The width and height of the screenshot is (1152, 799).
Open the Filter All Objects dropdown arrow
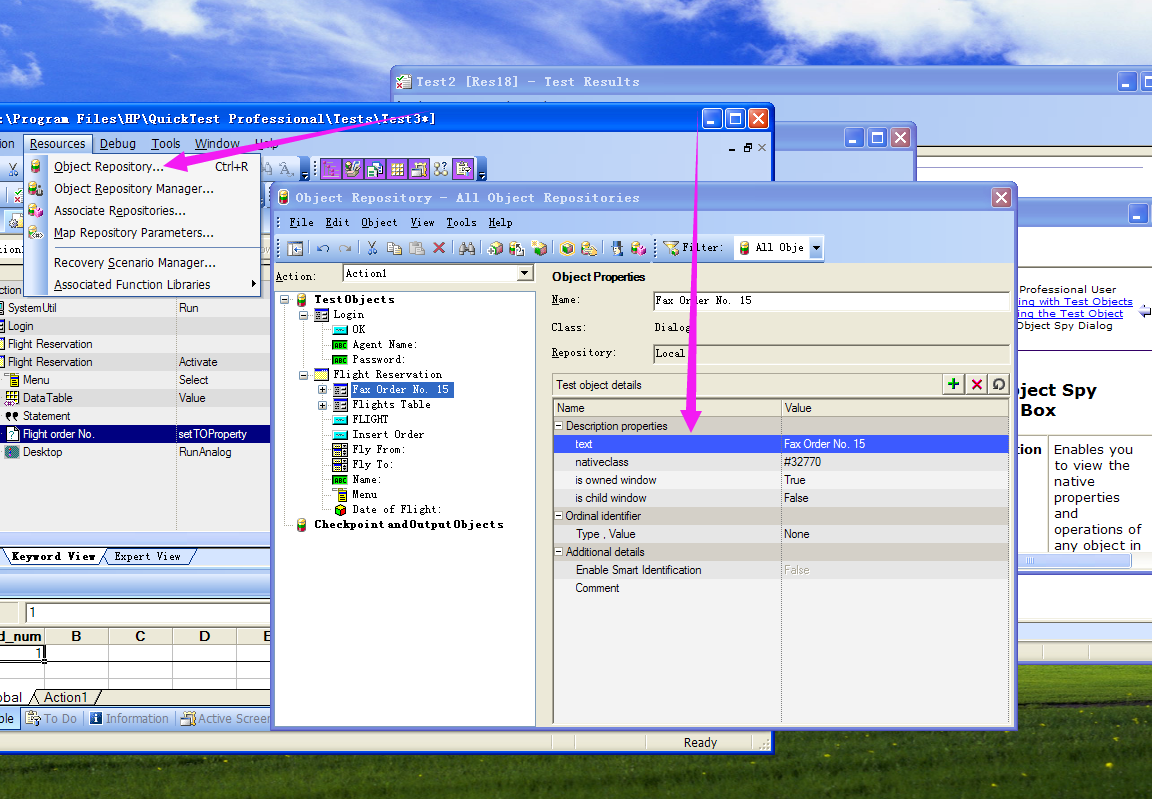tap(816, 248)
